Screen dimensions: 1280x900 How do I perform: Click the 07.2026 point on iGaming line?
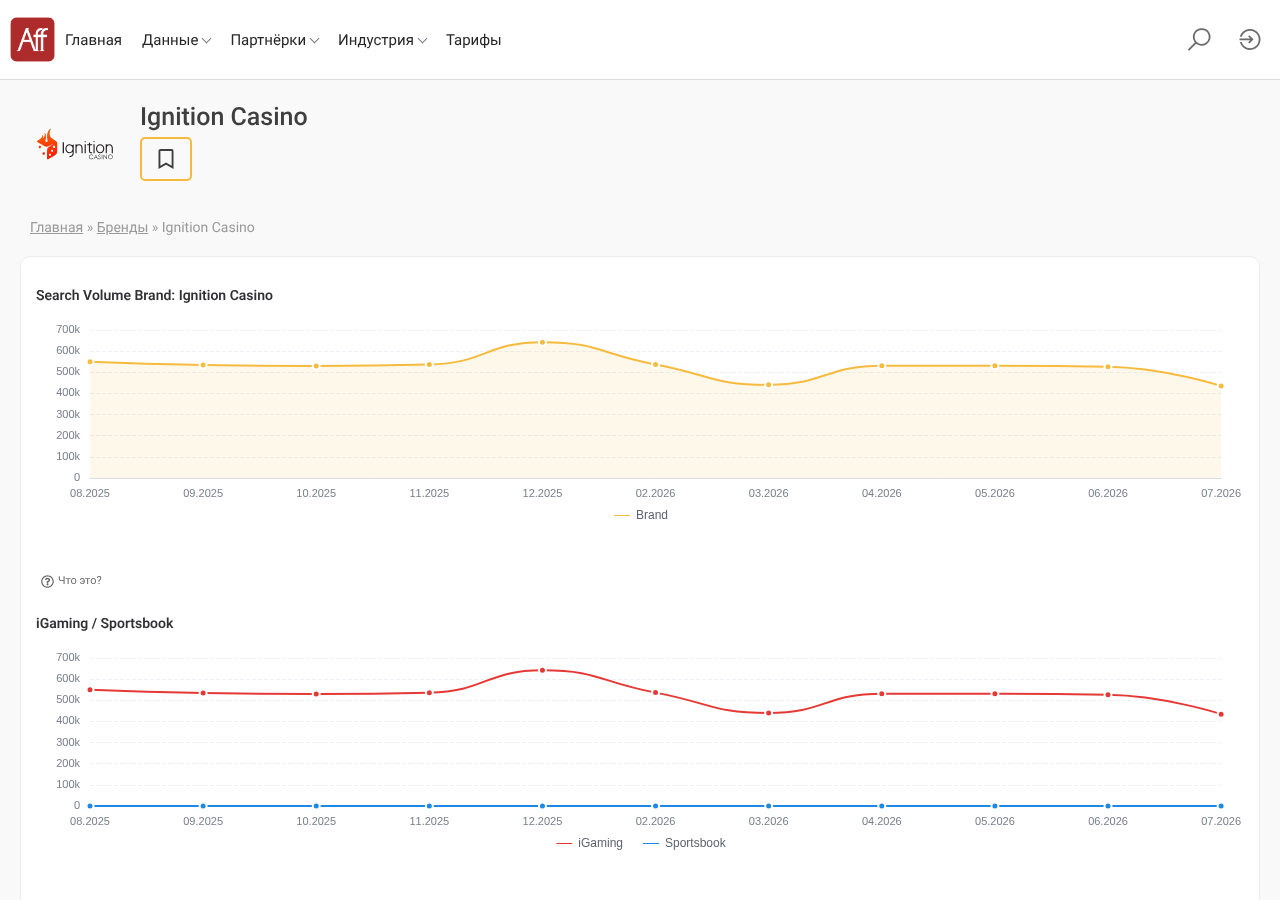(1221, 714)
